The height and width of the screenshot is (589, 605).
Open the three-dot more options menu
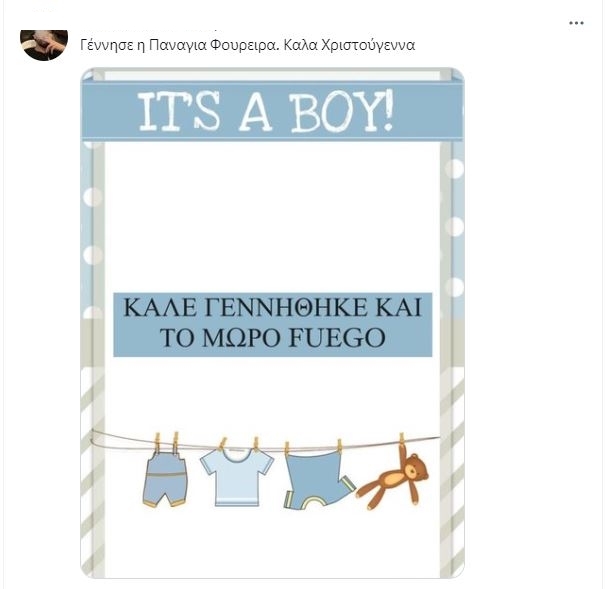(x=576, y=23)
